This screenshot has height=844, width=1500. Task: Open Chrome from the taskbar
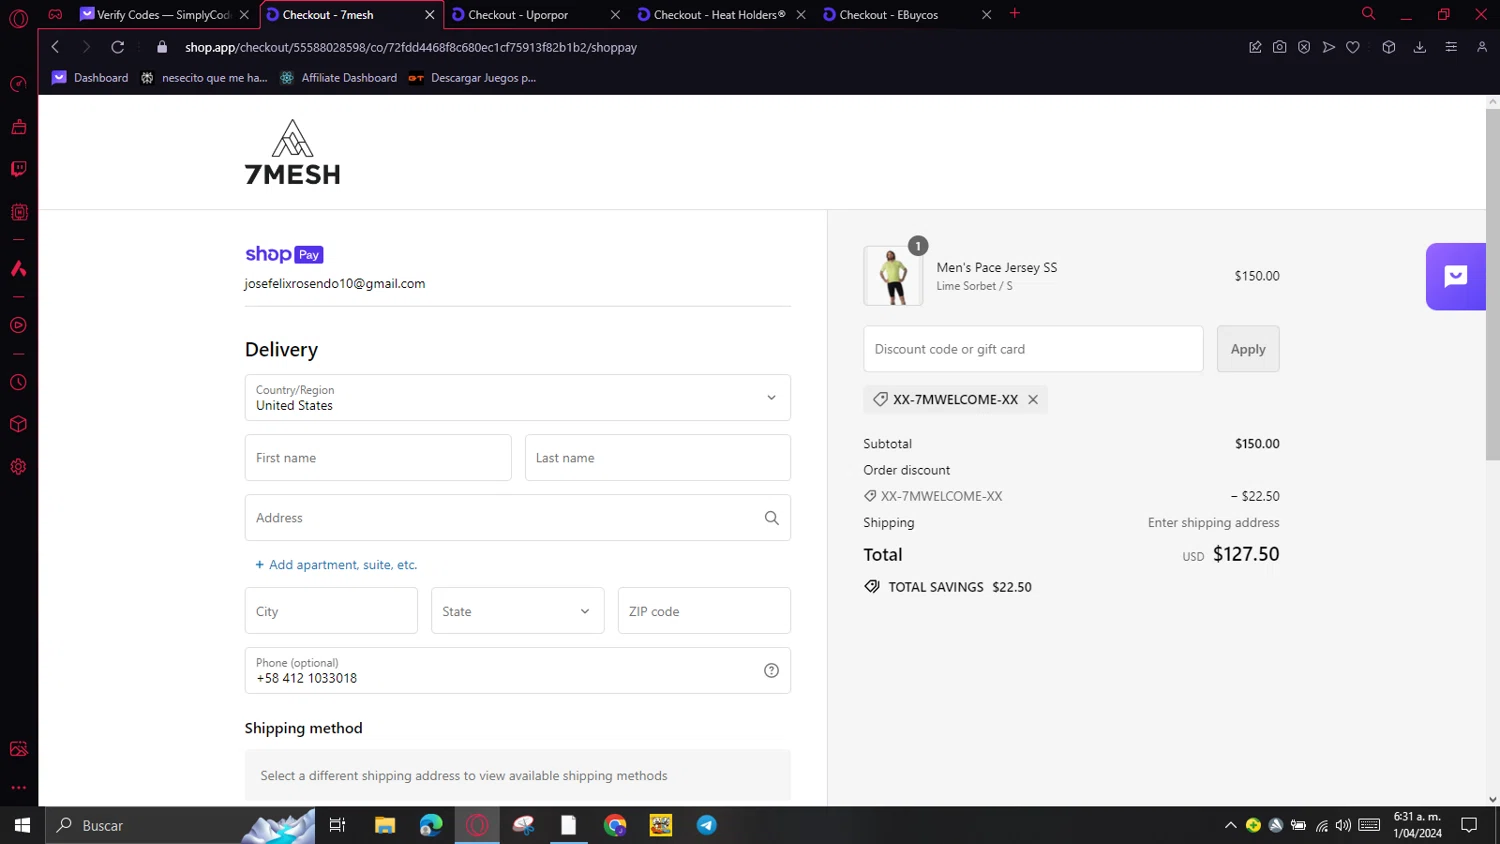615,825
